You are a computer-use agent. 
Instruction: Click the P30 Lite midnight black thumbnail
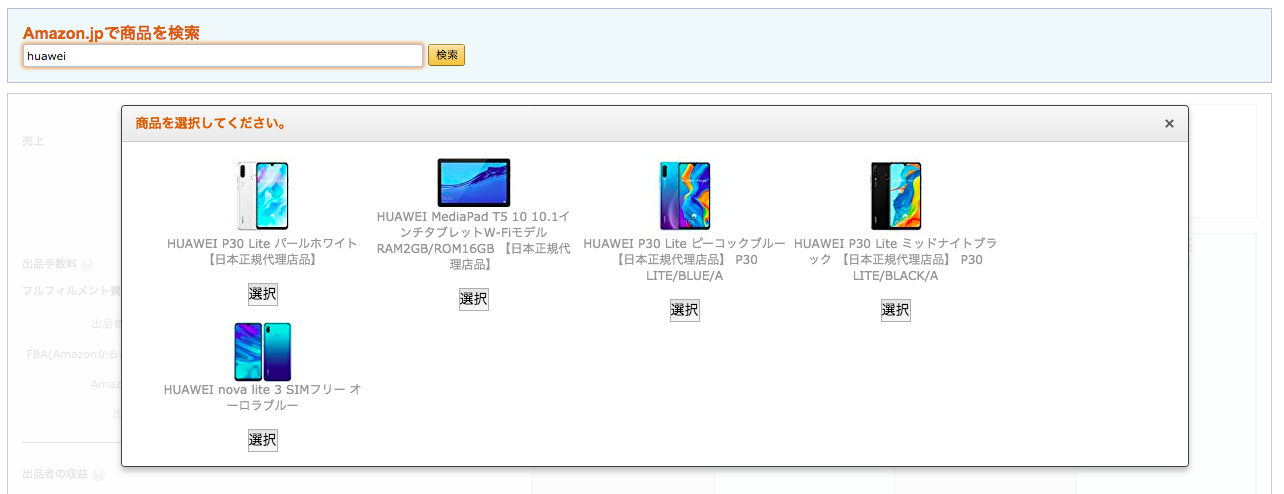click(x=896, y=196)
